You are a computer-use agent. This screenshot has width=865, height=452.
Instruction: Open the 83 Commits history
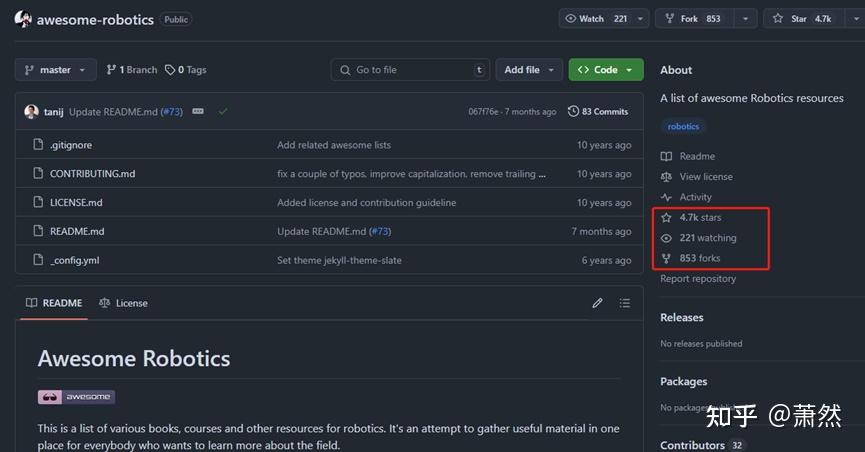tap(598, 112)
